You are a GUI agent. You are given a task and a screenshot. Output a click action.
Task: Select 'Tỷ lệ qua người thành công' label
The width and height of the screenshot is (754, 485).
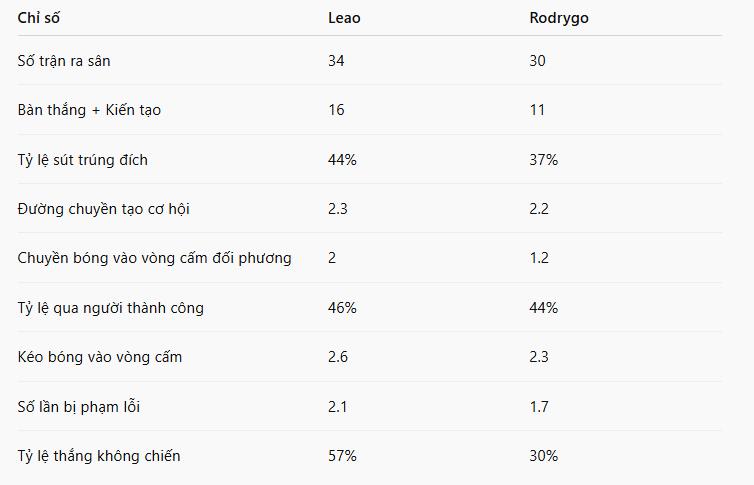click(111, 308)
